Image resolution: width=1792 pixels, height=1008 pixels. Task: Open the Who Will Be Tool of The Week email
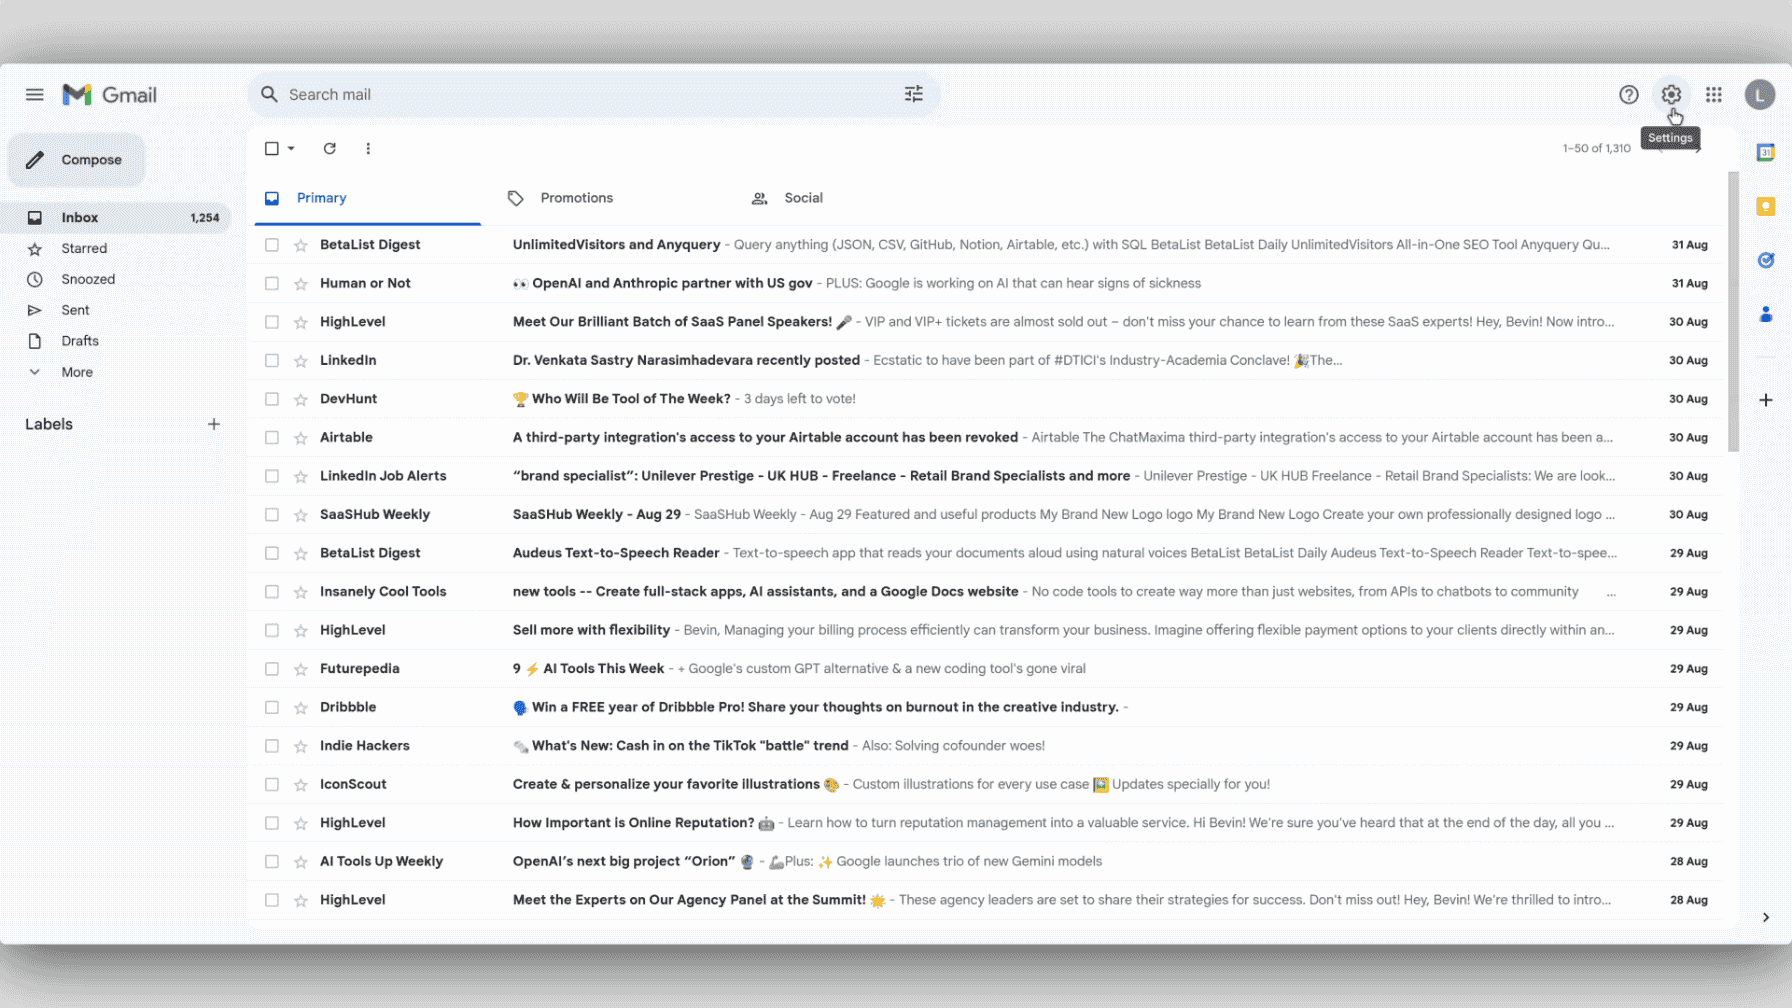pos(986,399)
